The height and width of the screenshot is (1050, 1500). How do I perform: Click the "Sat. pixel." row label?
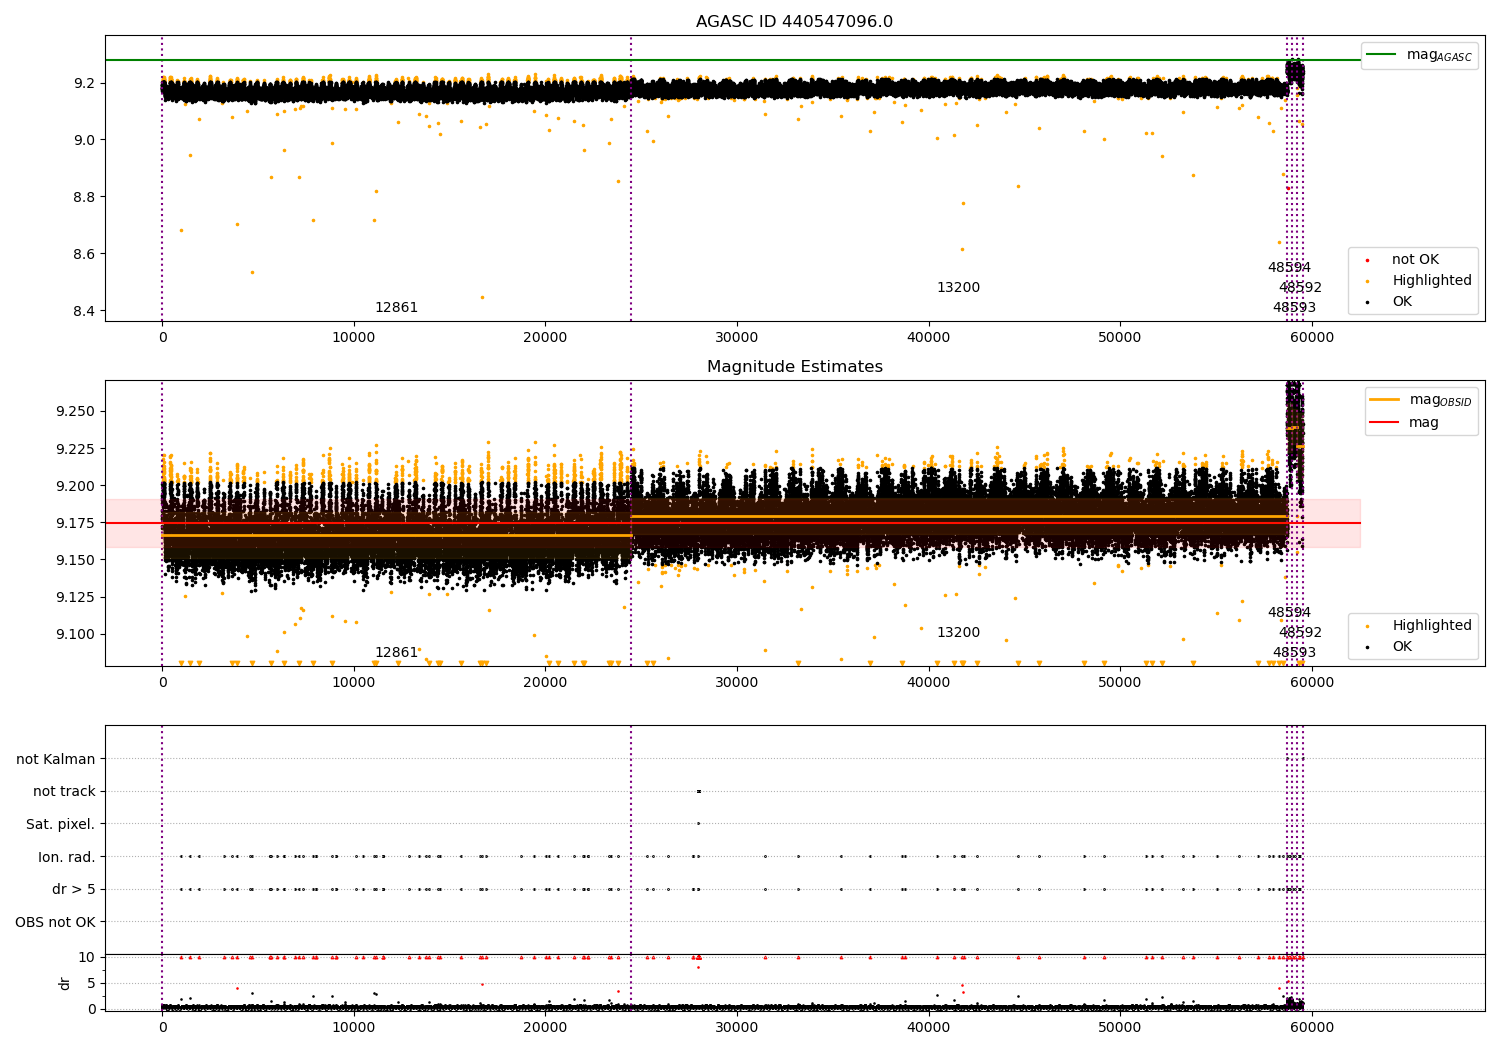tap(60, 824)
